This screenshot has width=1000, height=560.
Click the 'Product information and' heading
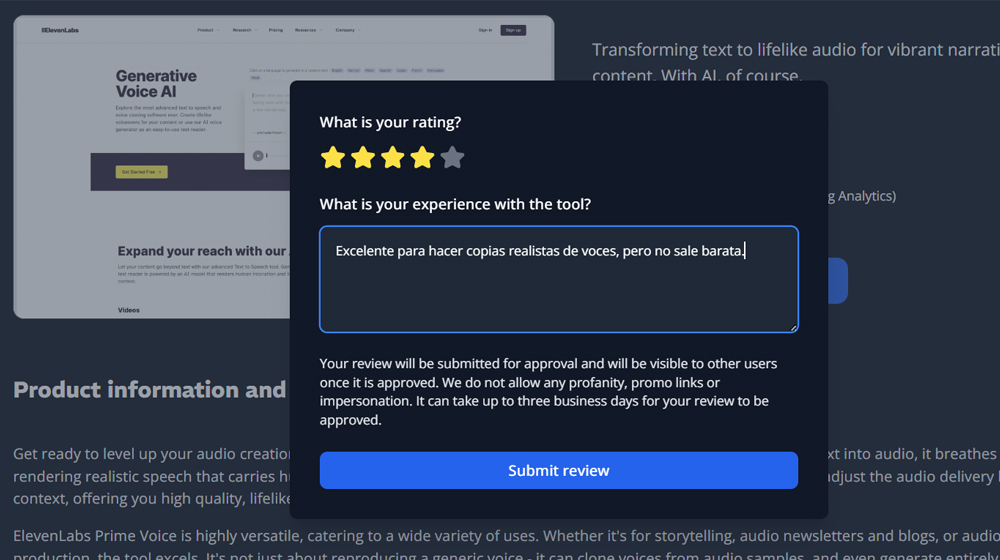tap(150, 390)
